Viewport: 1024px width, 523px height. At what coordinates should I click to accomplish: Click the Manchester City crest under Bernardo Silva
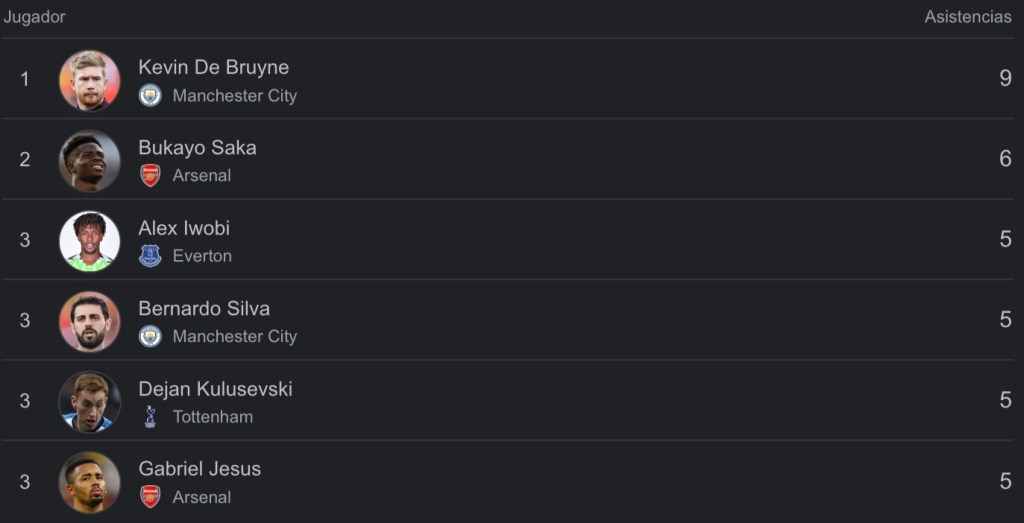coord(150,336)
